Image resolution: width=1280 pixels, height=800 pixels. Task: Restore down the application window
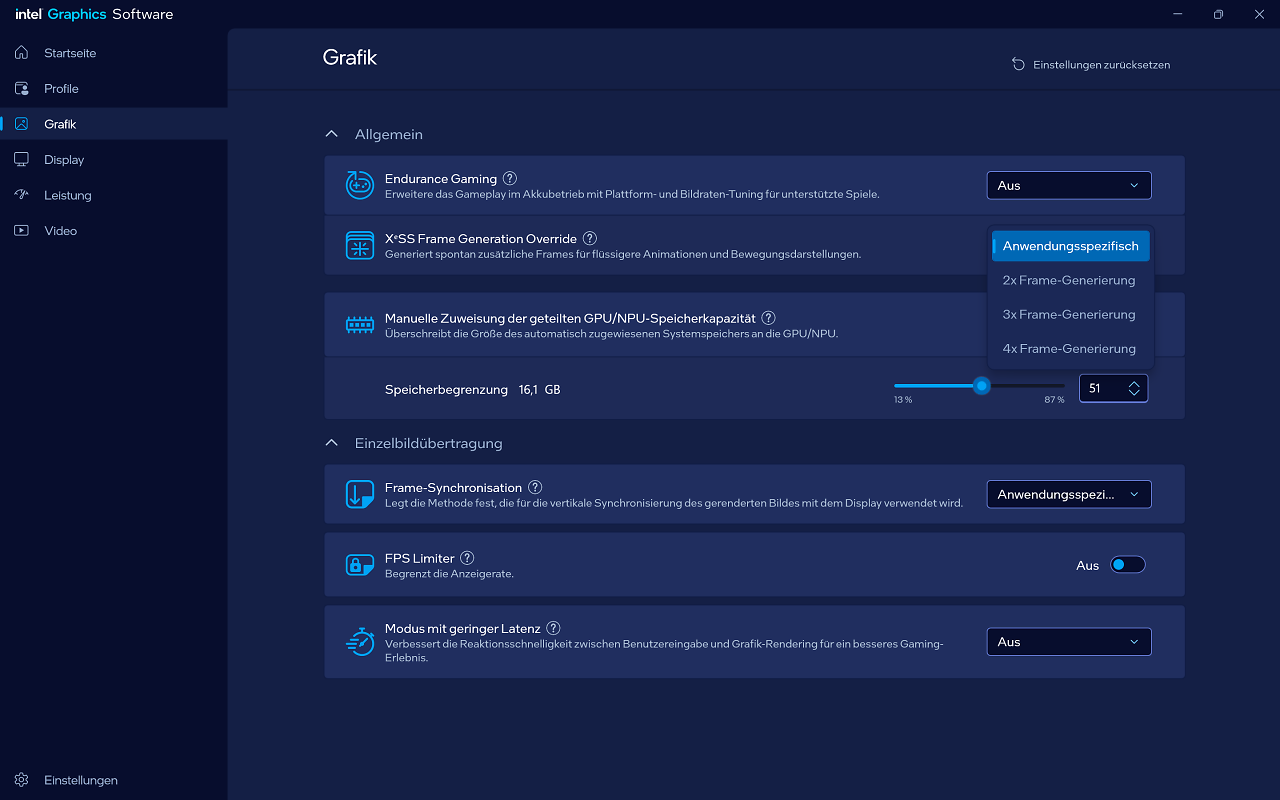1218,14
